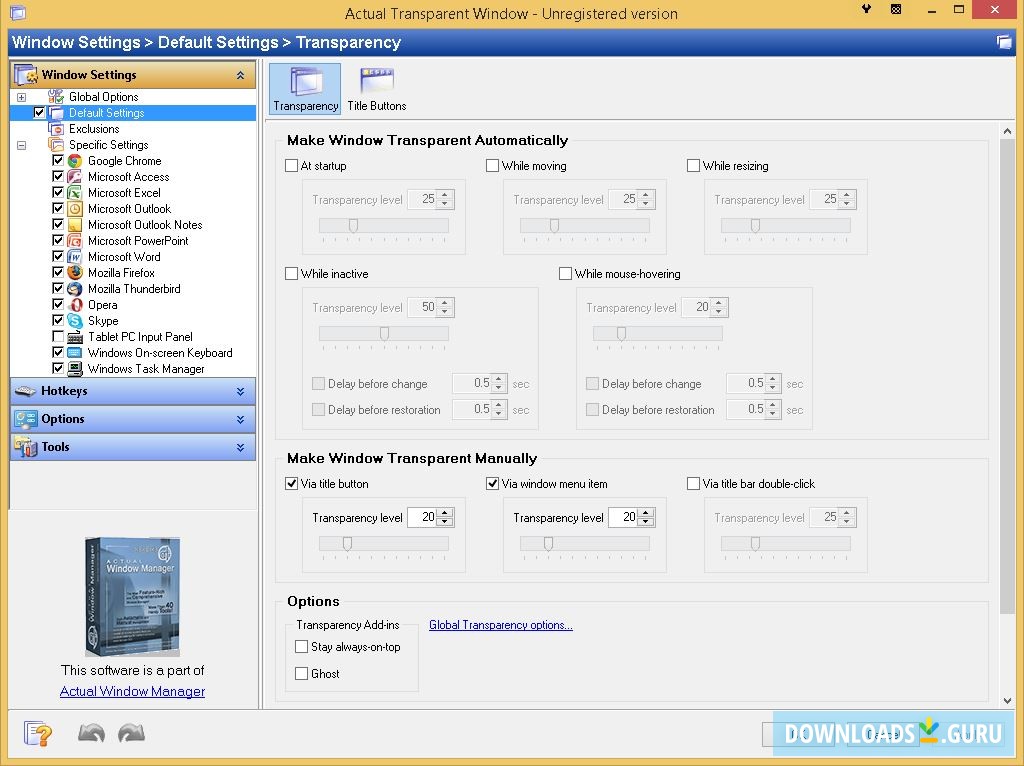Click the undo arrow icon
1024x766 pixels.
(91, 733)
